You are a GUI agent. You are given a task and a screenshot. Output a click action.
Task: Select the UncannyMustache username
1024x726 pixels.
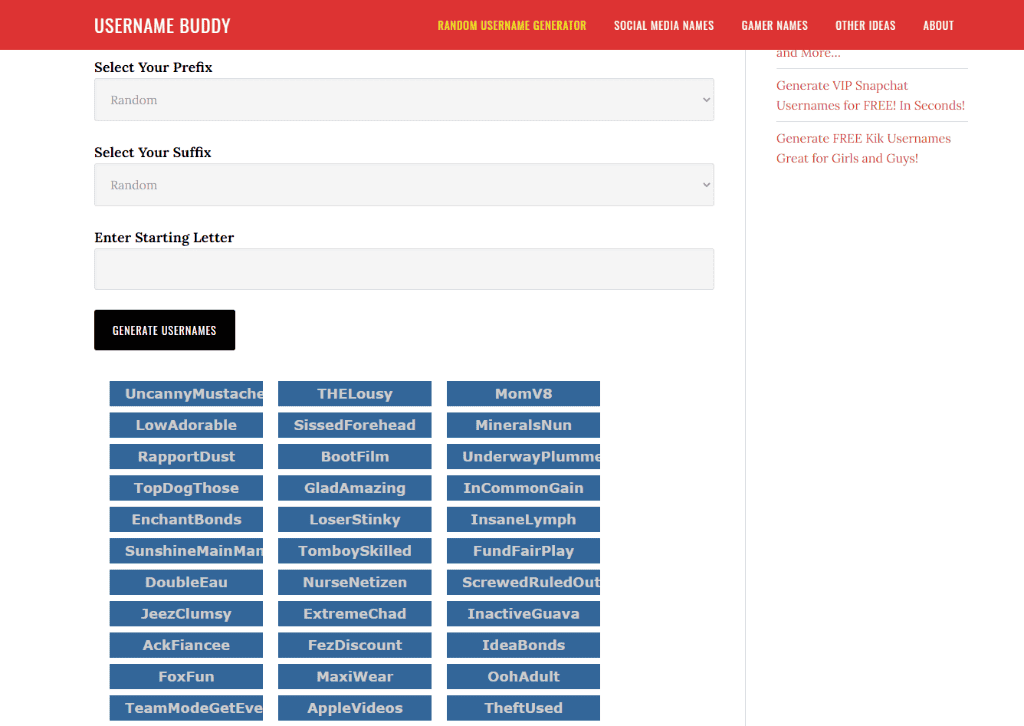pos(186,394)
